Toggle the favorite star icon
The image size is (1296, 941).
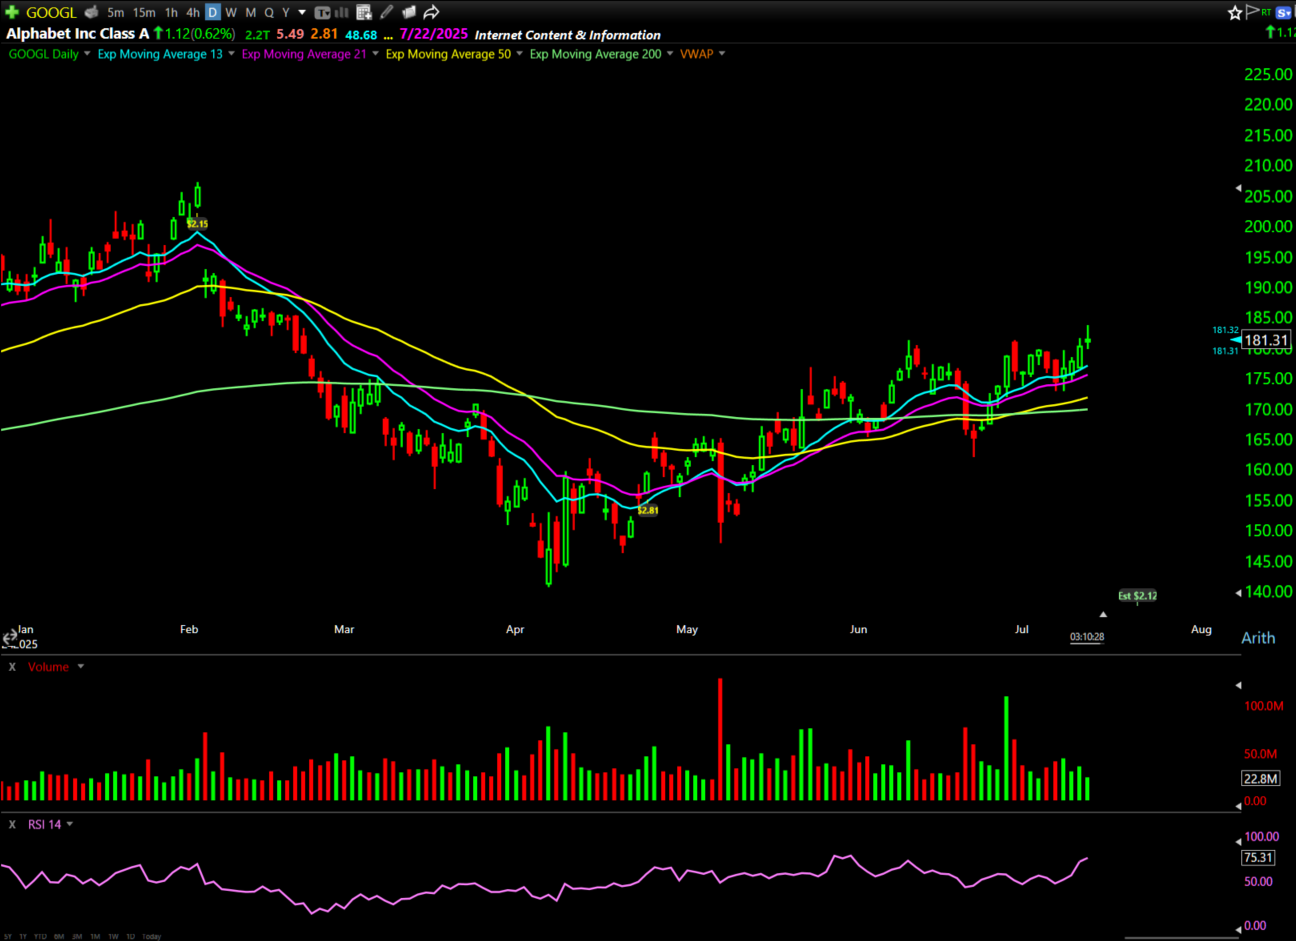(1235, 12)
